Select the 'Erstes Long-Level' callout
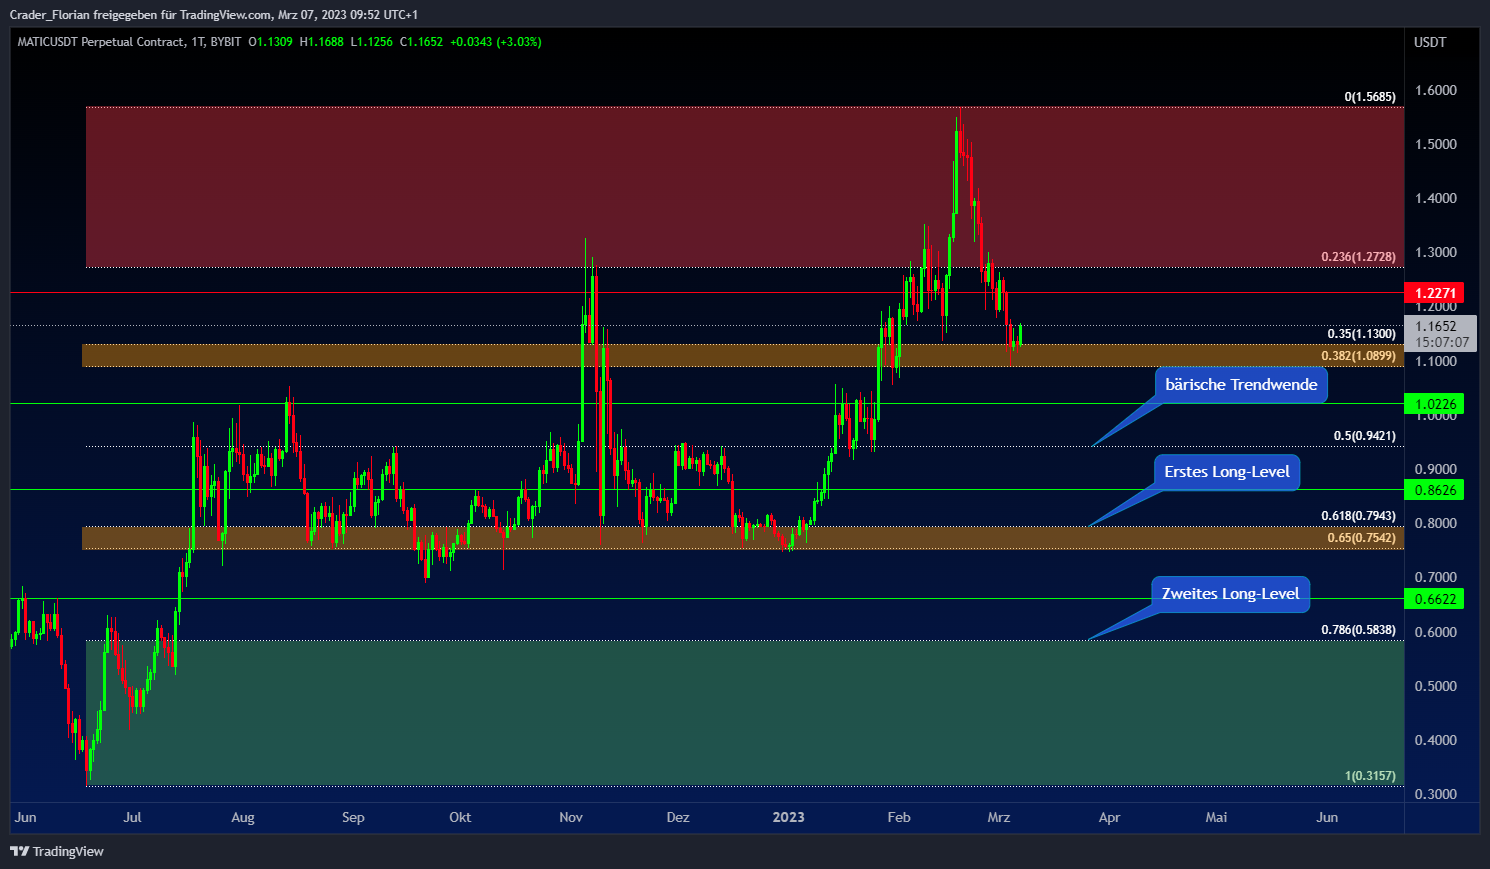The height and width of the screenshot is (869, 1490). pos(1227,472)
